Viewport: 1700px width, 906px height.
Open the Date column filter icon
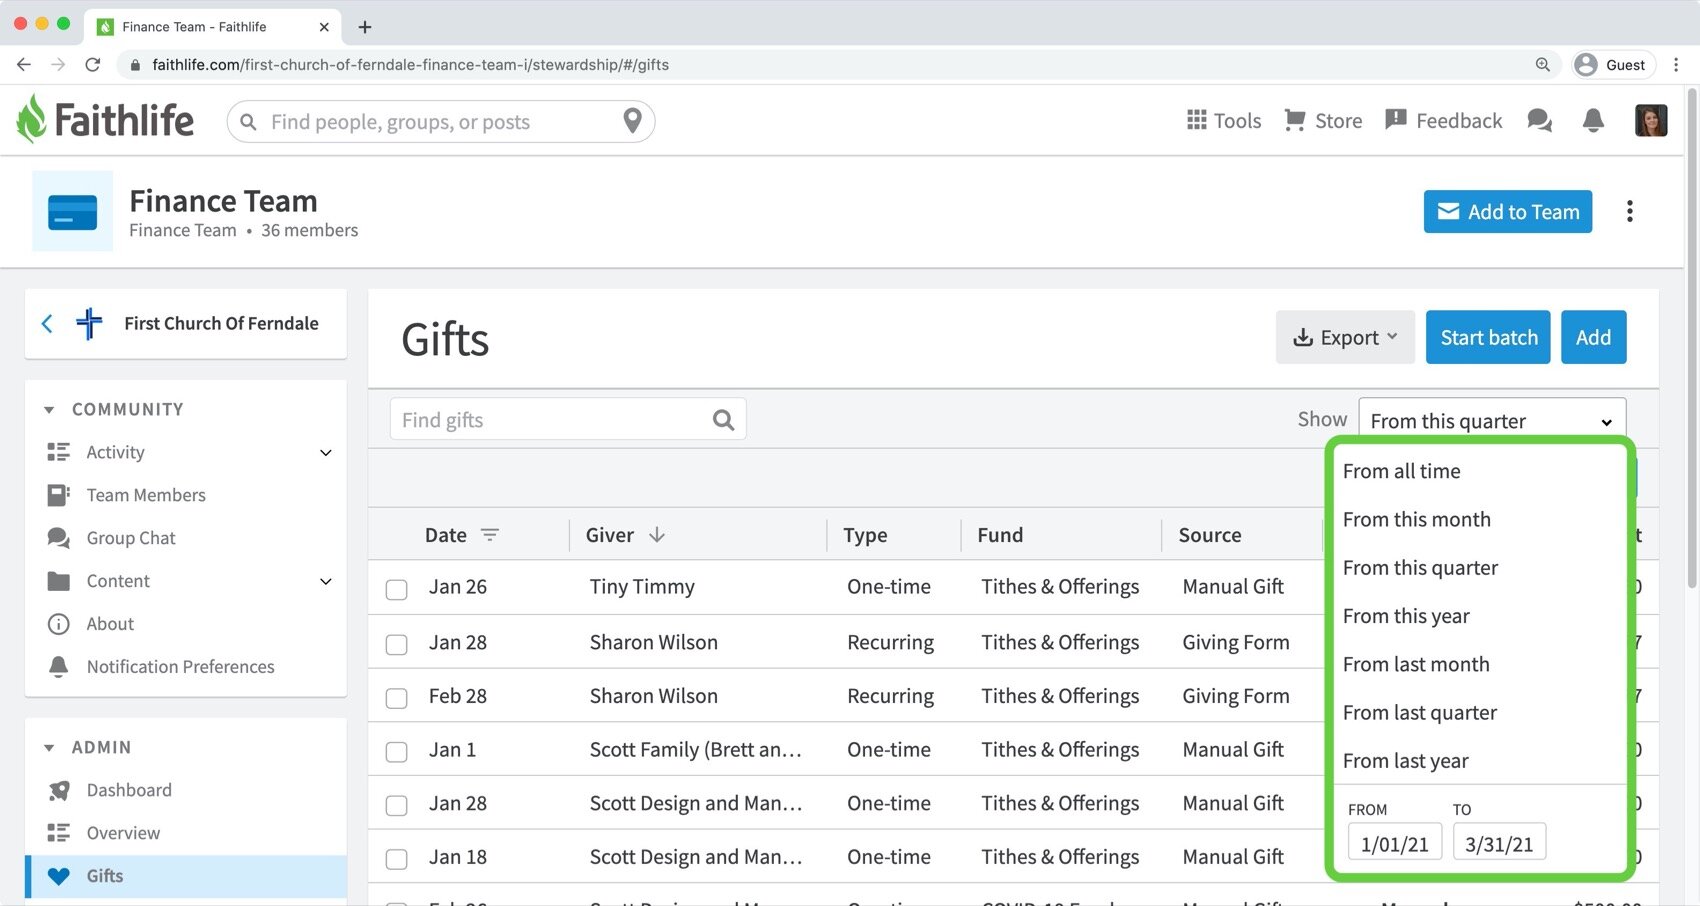pyautogui.click(x=490, y=535)
